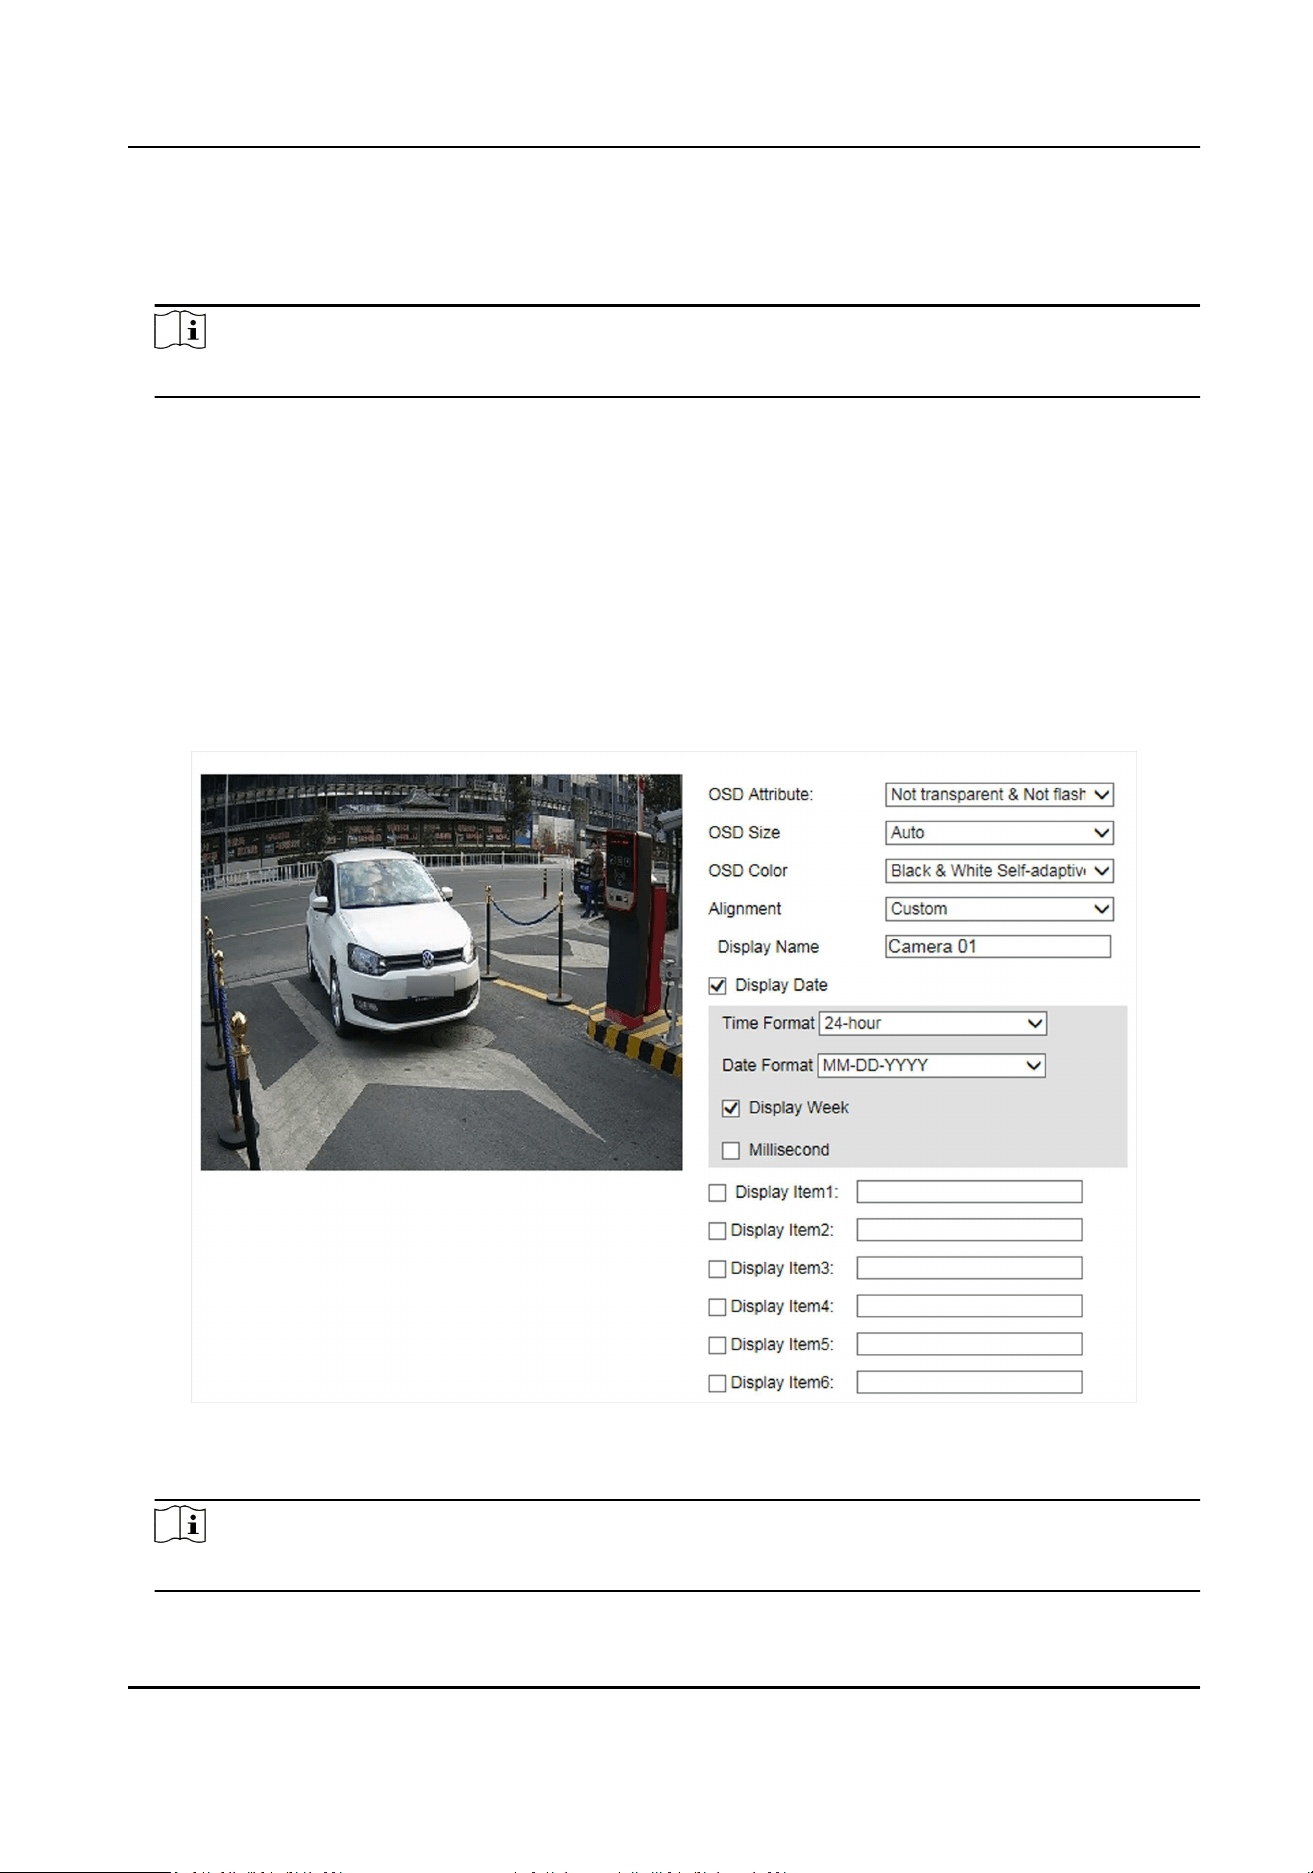
Task: Check the Display Item6 checkbox
Action: (x=717, y=1383)
